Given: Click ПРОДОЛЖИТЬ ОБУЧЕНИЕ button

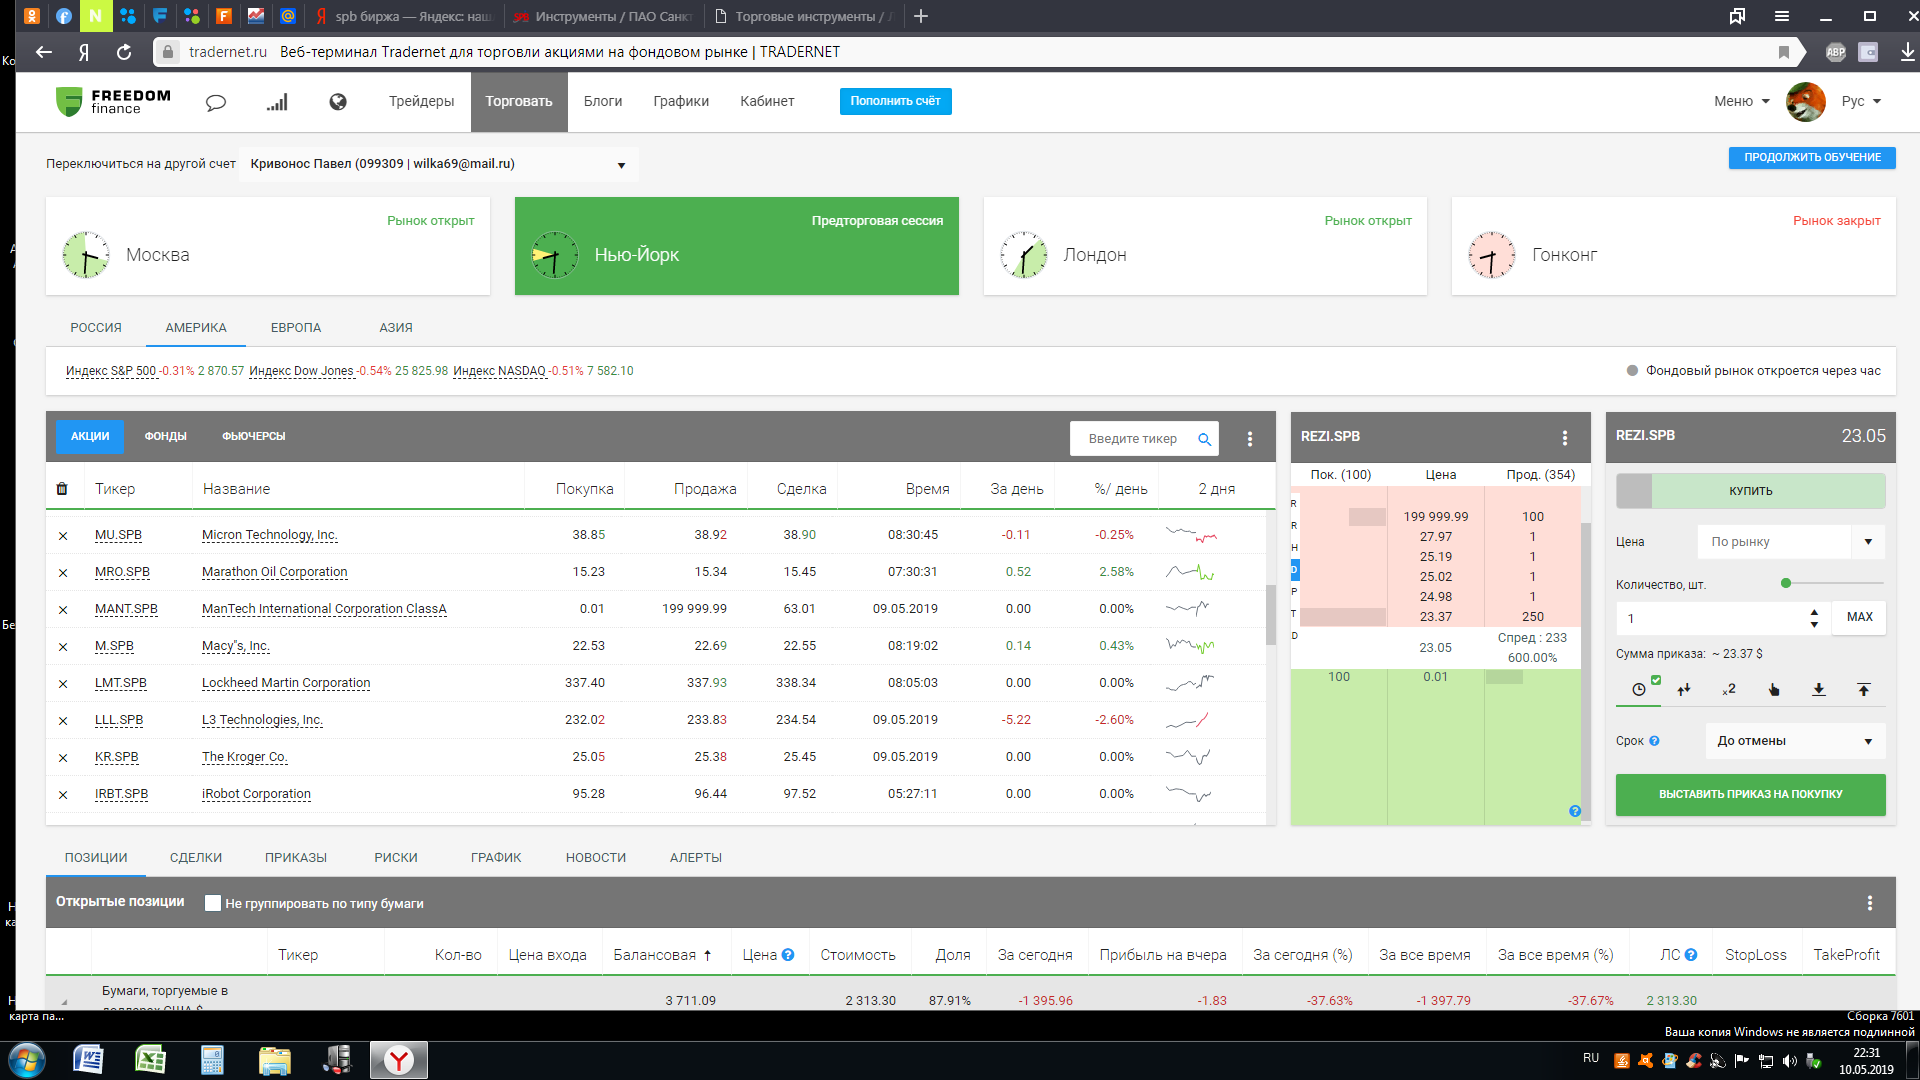Looking at the screenshot, I should pos(1812,158).
